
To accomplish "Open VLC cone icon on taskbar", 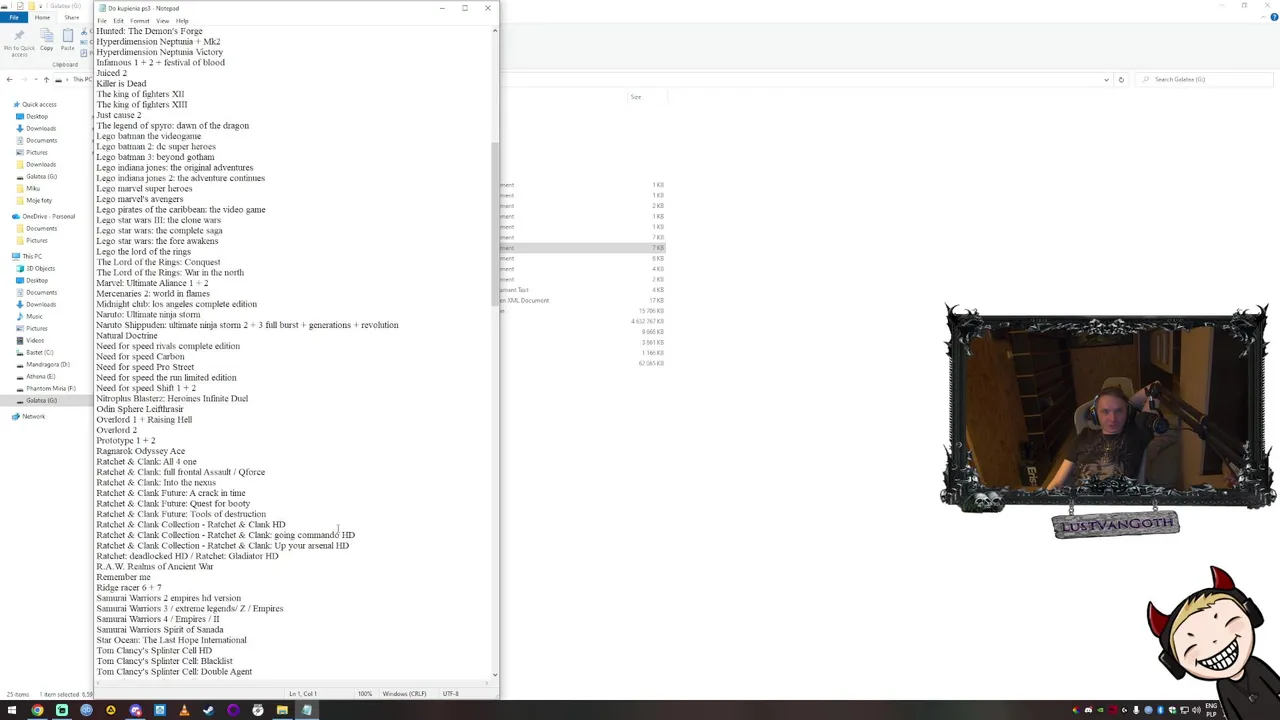I will click(184, 711).
